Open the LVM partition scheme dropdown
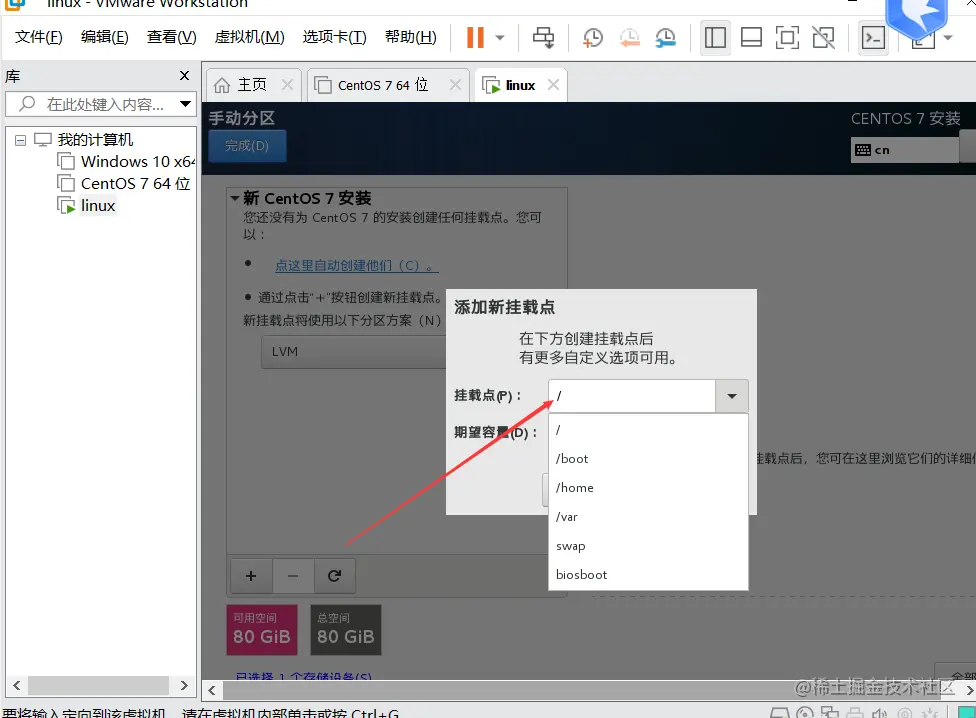Screen dimensions: 976x718 355,352
